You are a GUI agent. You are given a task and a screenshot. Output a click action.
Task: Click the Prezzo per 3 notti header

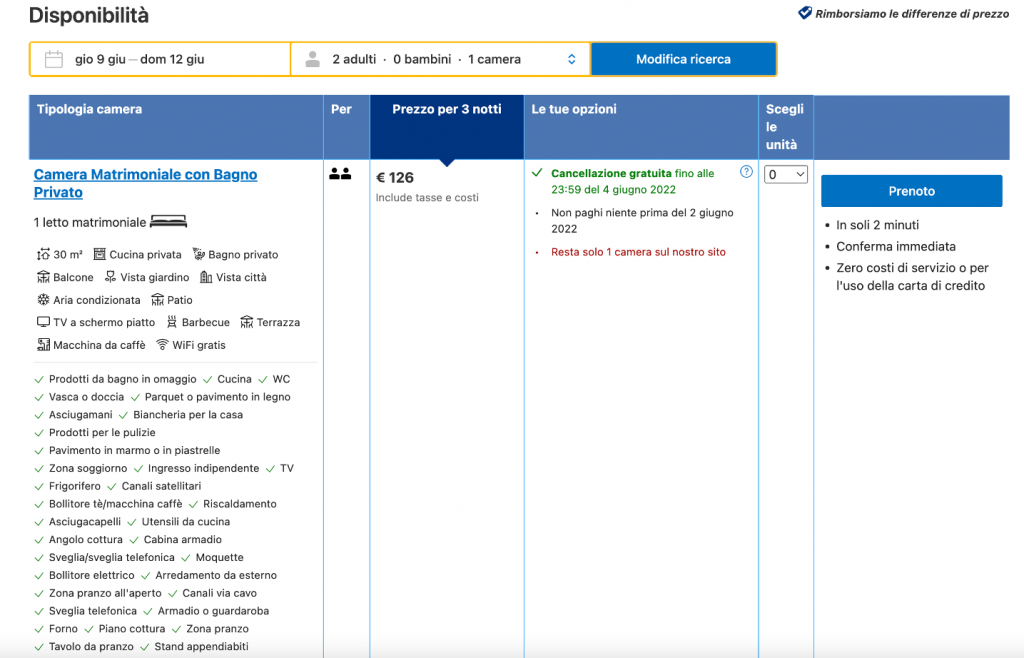click(x=447, y=109)
